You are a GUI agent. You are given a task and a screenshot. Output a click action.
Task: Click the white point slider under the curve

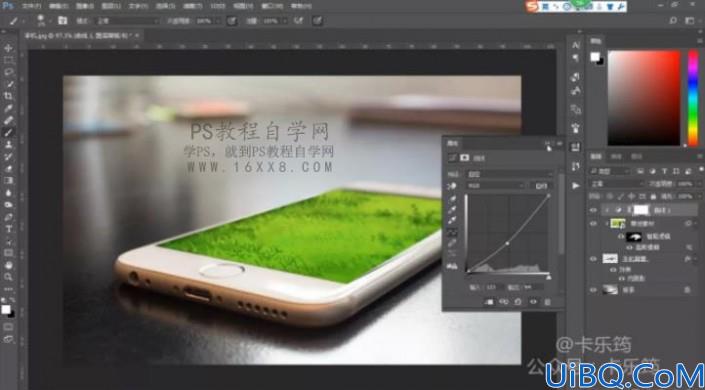549,278
